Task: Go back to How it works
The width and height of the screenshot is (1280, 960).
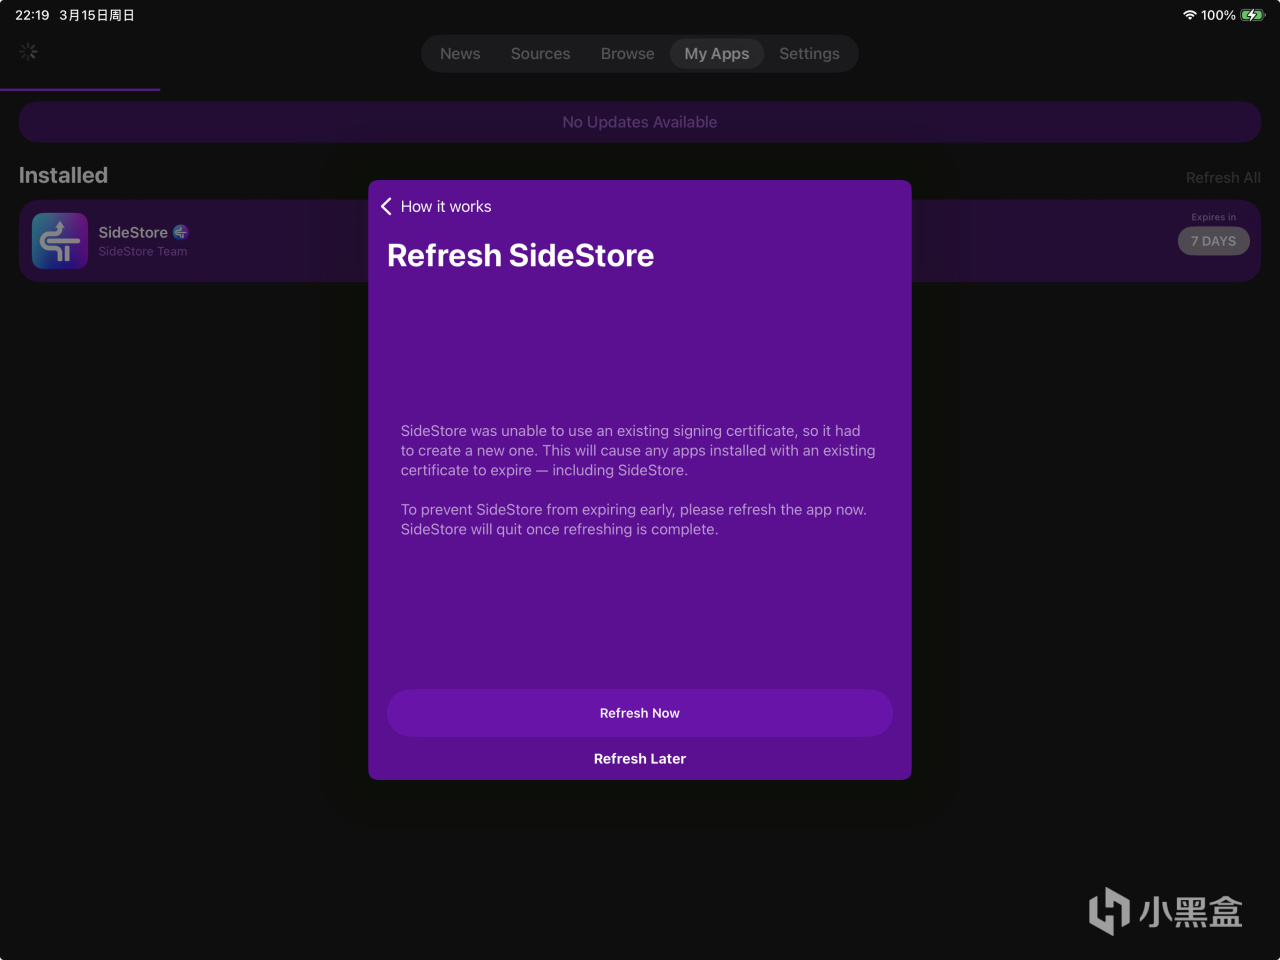Action: coord(446,206)
